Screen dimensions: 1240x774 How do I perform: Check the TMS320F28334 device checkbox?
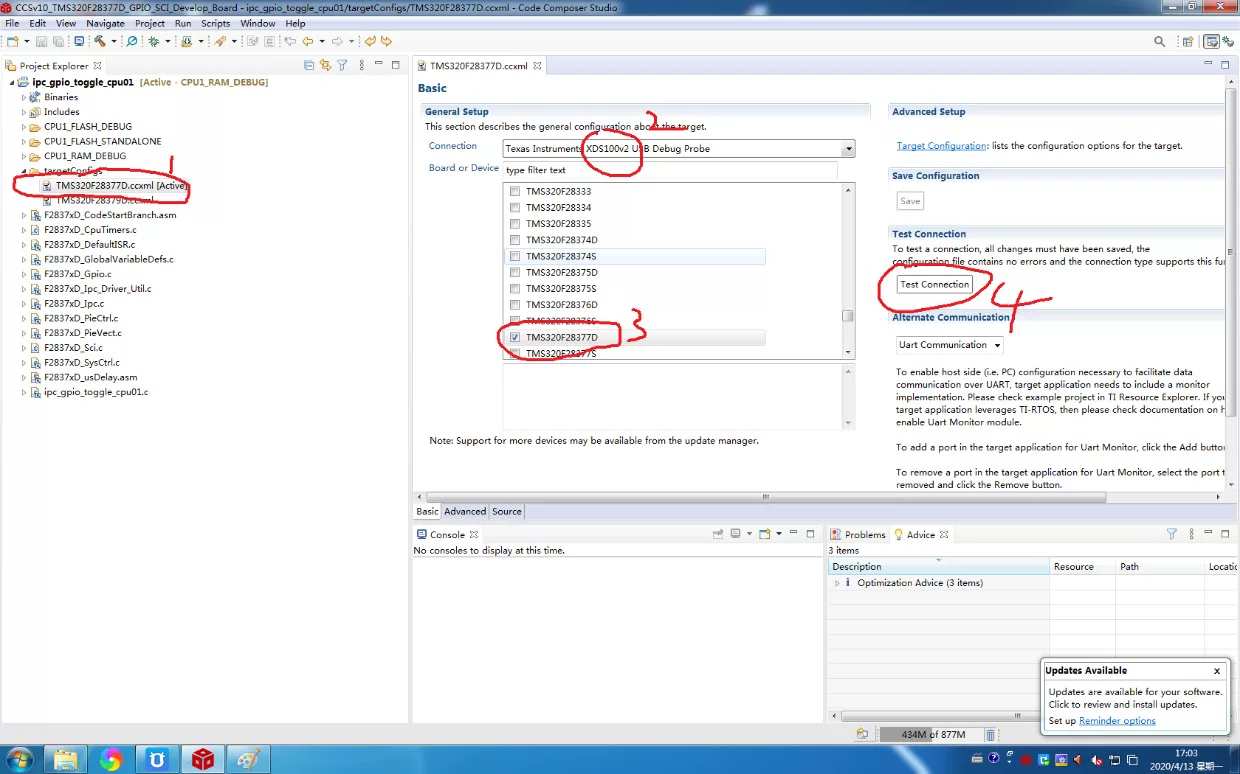[x=515, y=207]
